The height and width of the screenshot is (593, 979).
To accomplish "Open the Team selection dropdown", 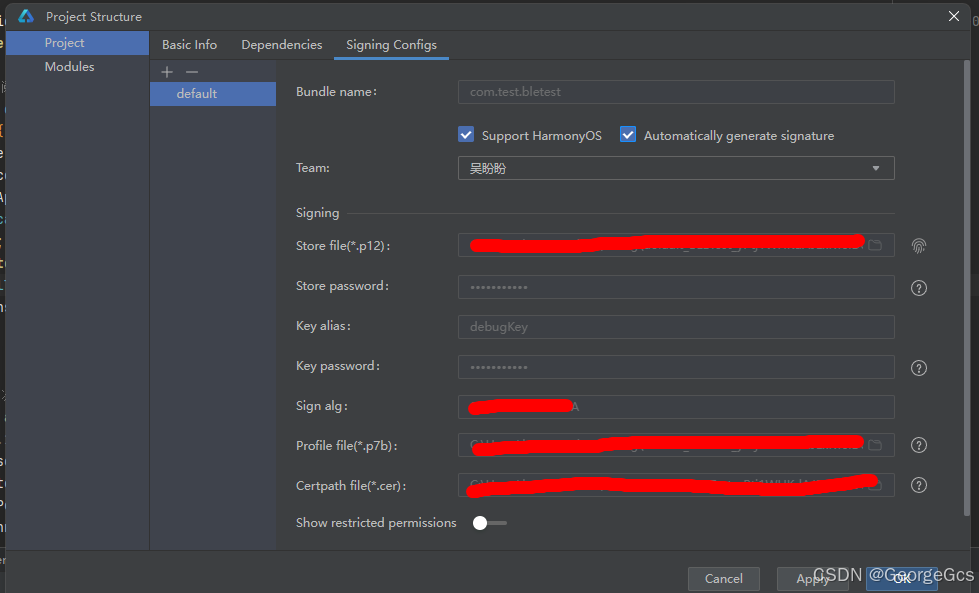I will click(x=878, y=167).
